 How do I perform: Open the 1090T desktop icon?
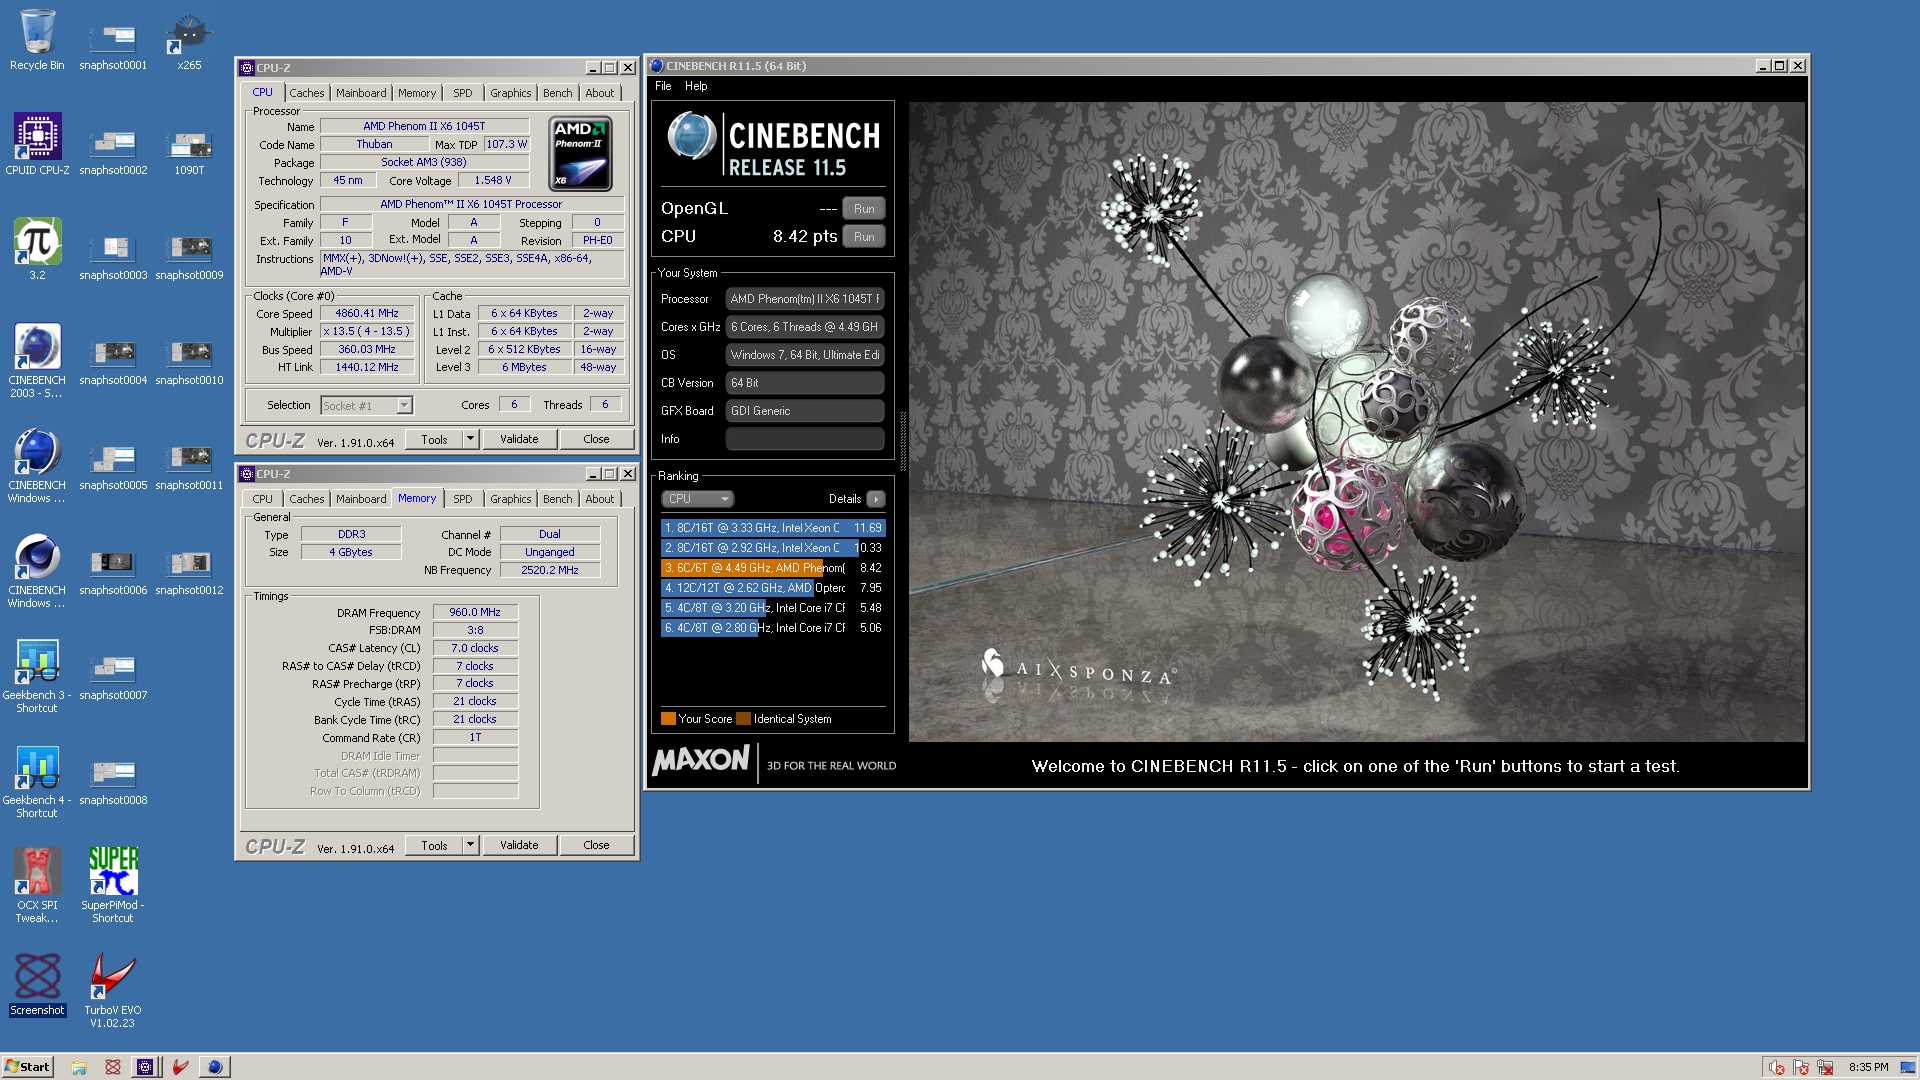coord(189,150)
